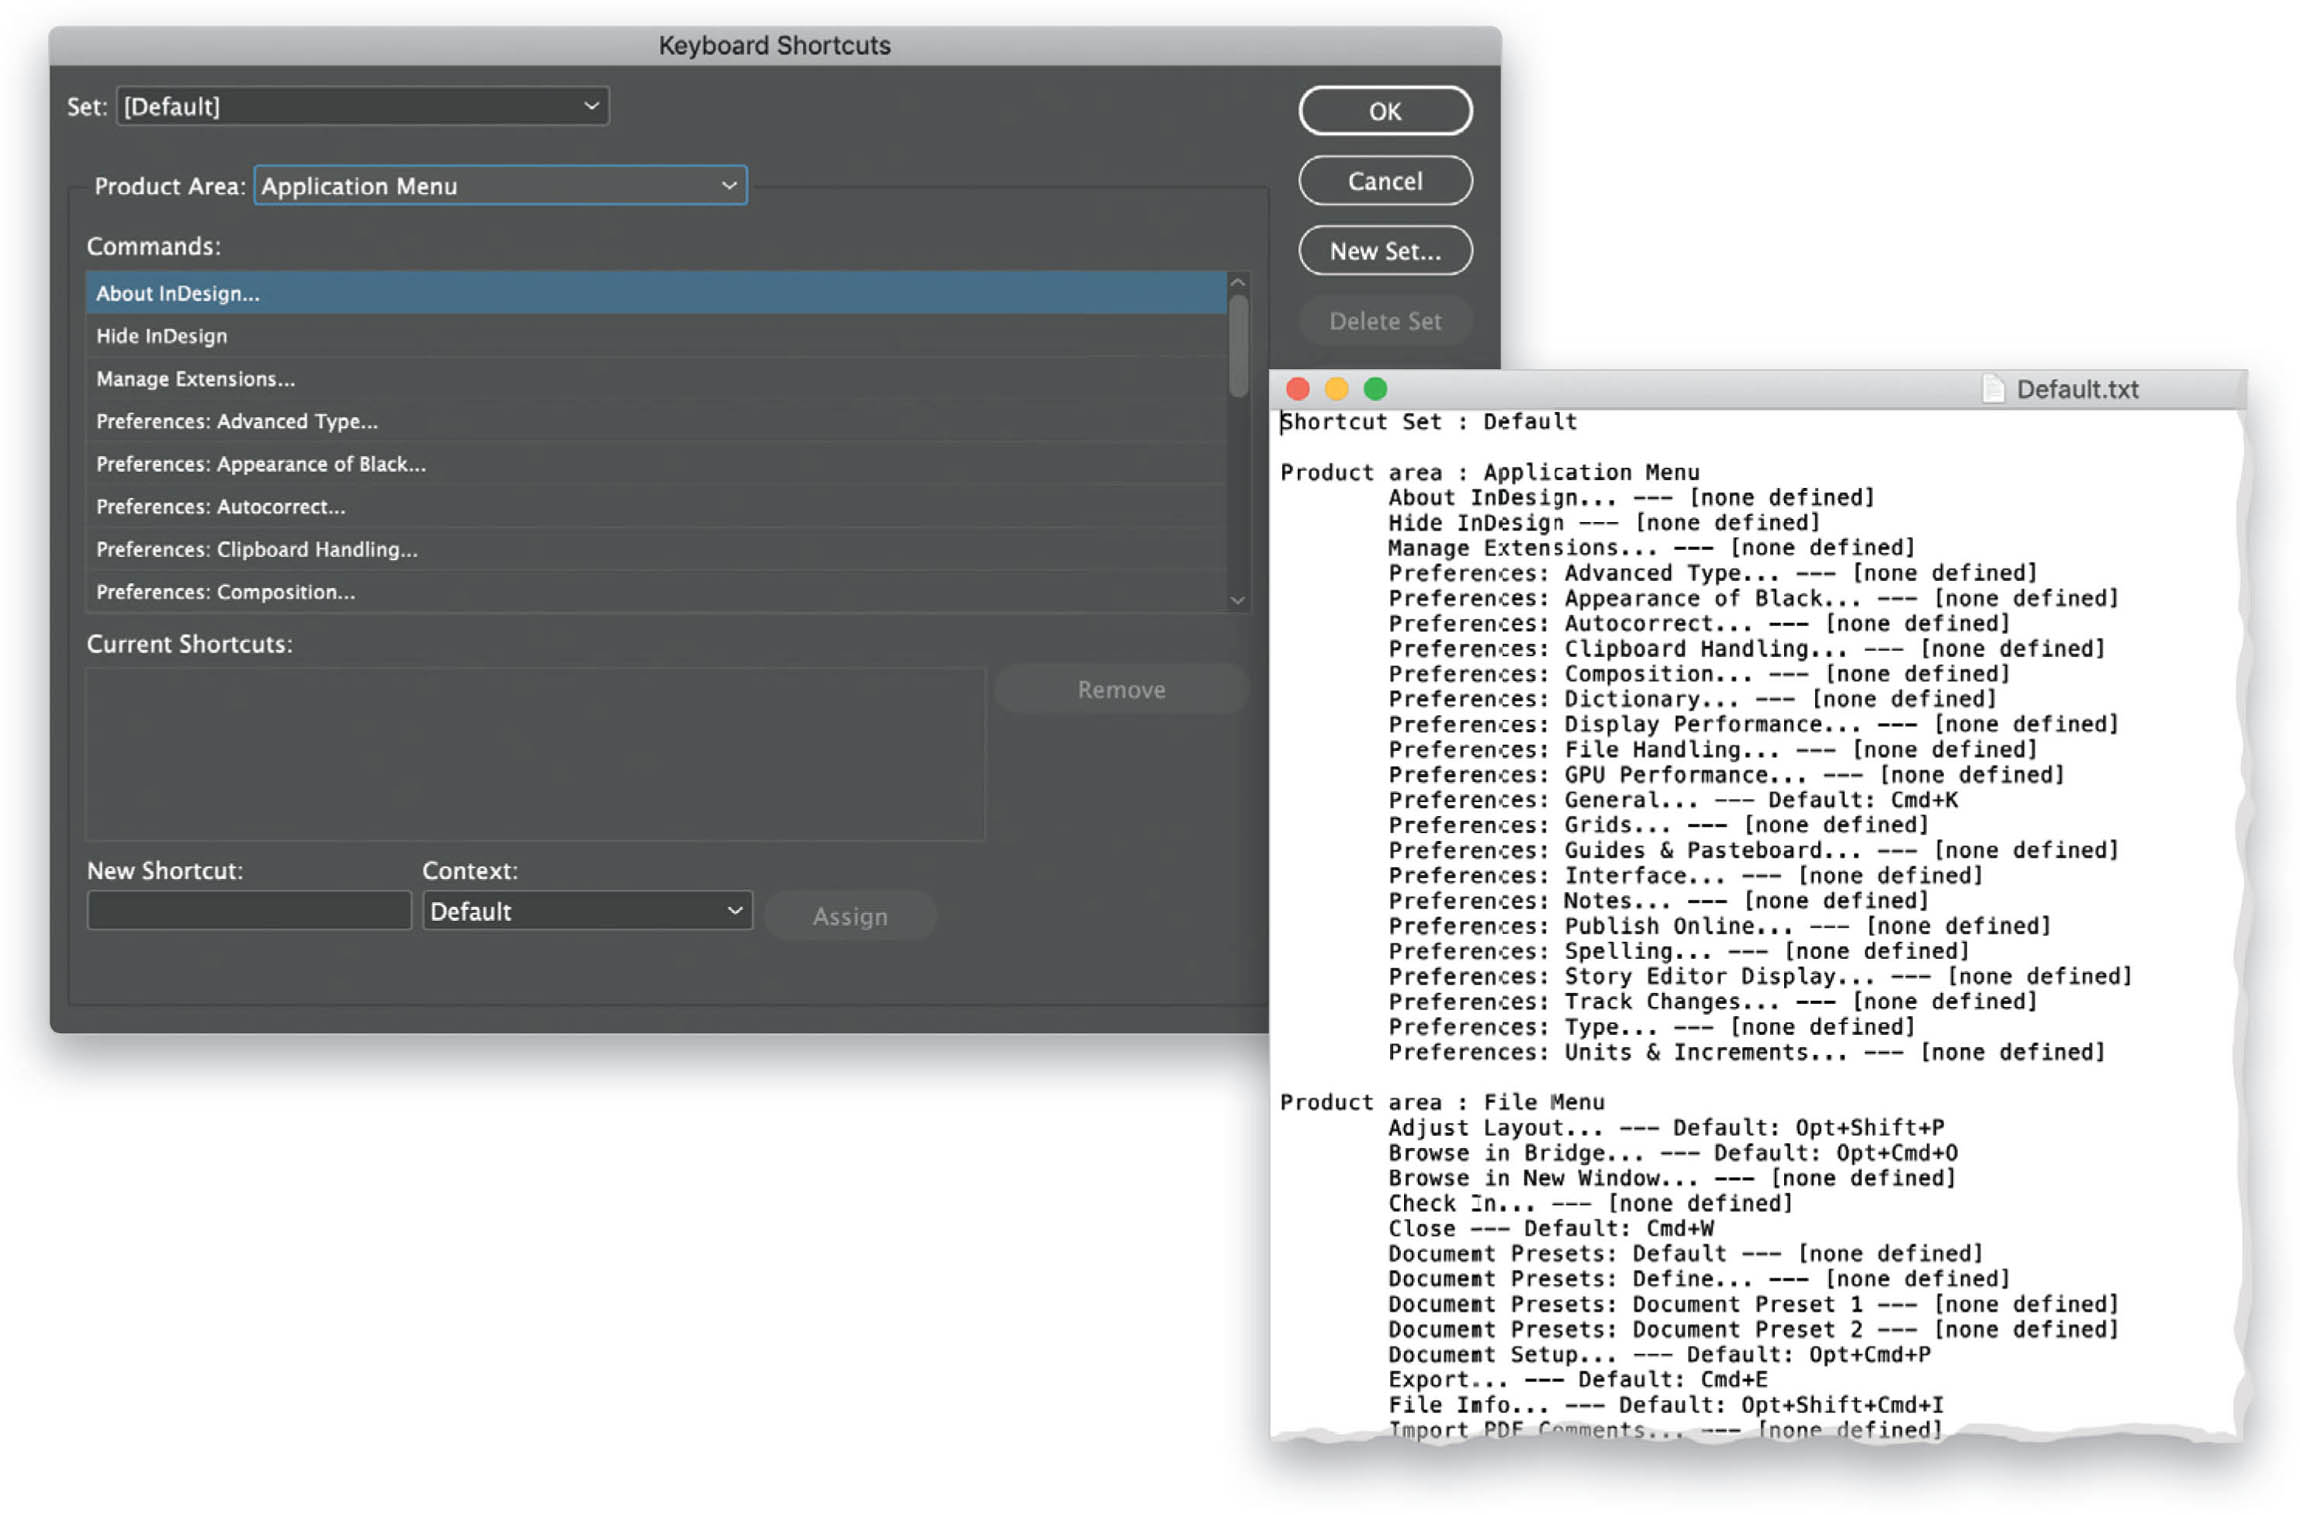Click 'Browse in Bridge...' line in Default.txt
2300x1515 pixels.
click(x=1673, y=1153)
